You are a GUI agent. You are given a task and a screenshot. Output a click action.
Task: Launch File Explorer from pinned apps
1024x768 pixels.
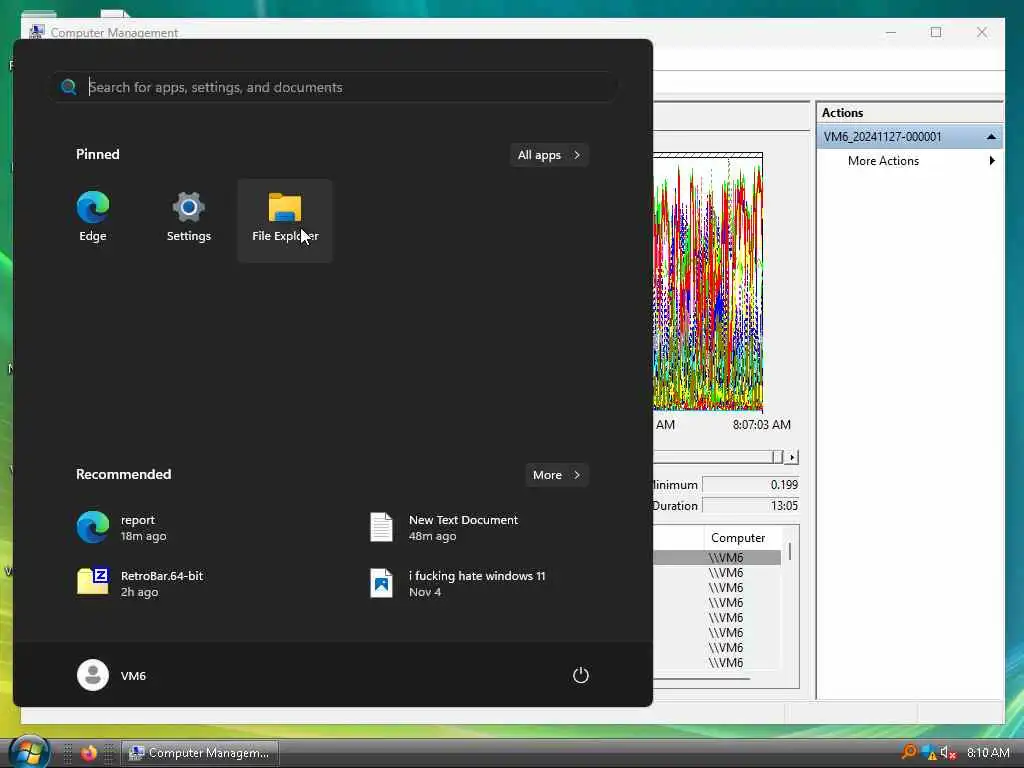(x=285, y=220)
